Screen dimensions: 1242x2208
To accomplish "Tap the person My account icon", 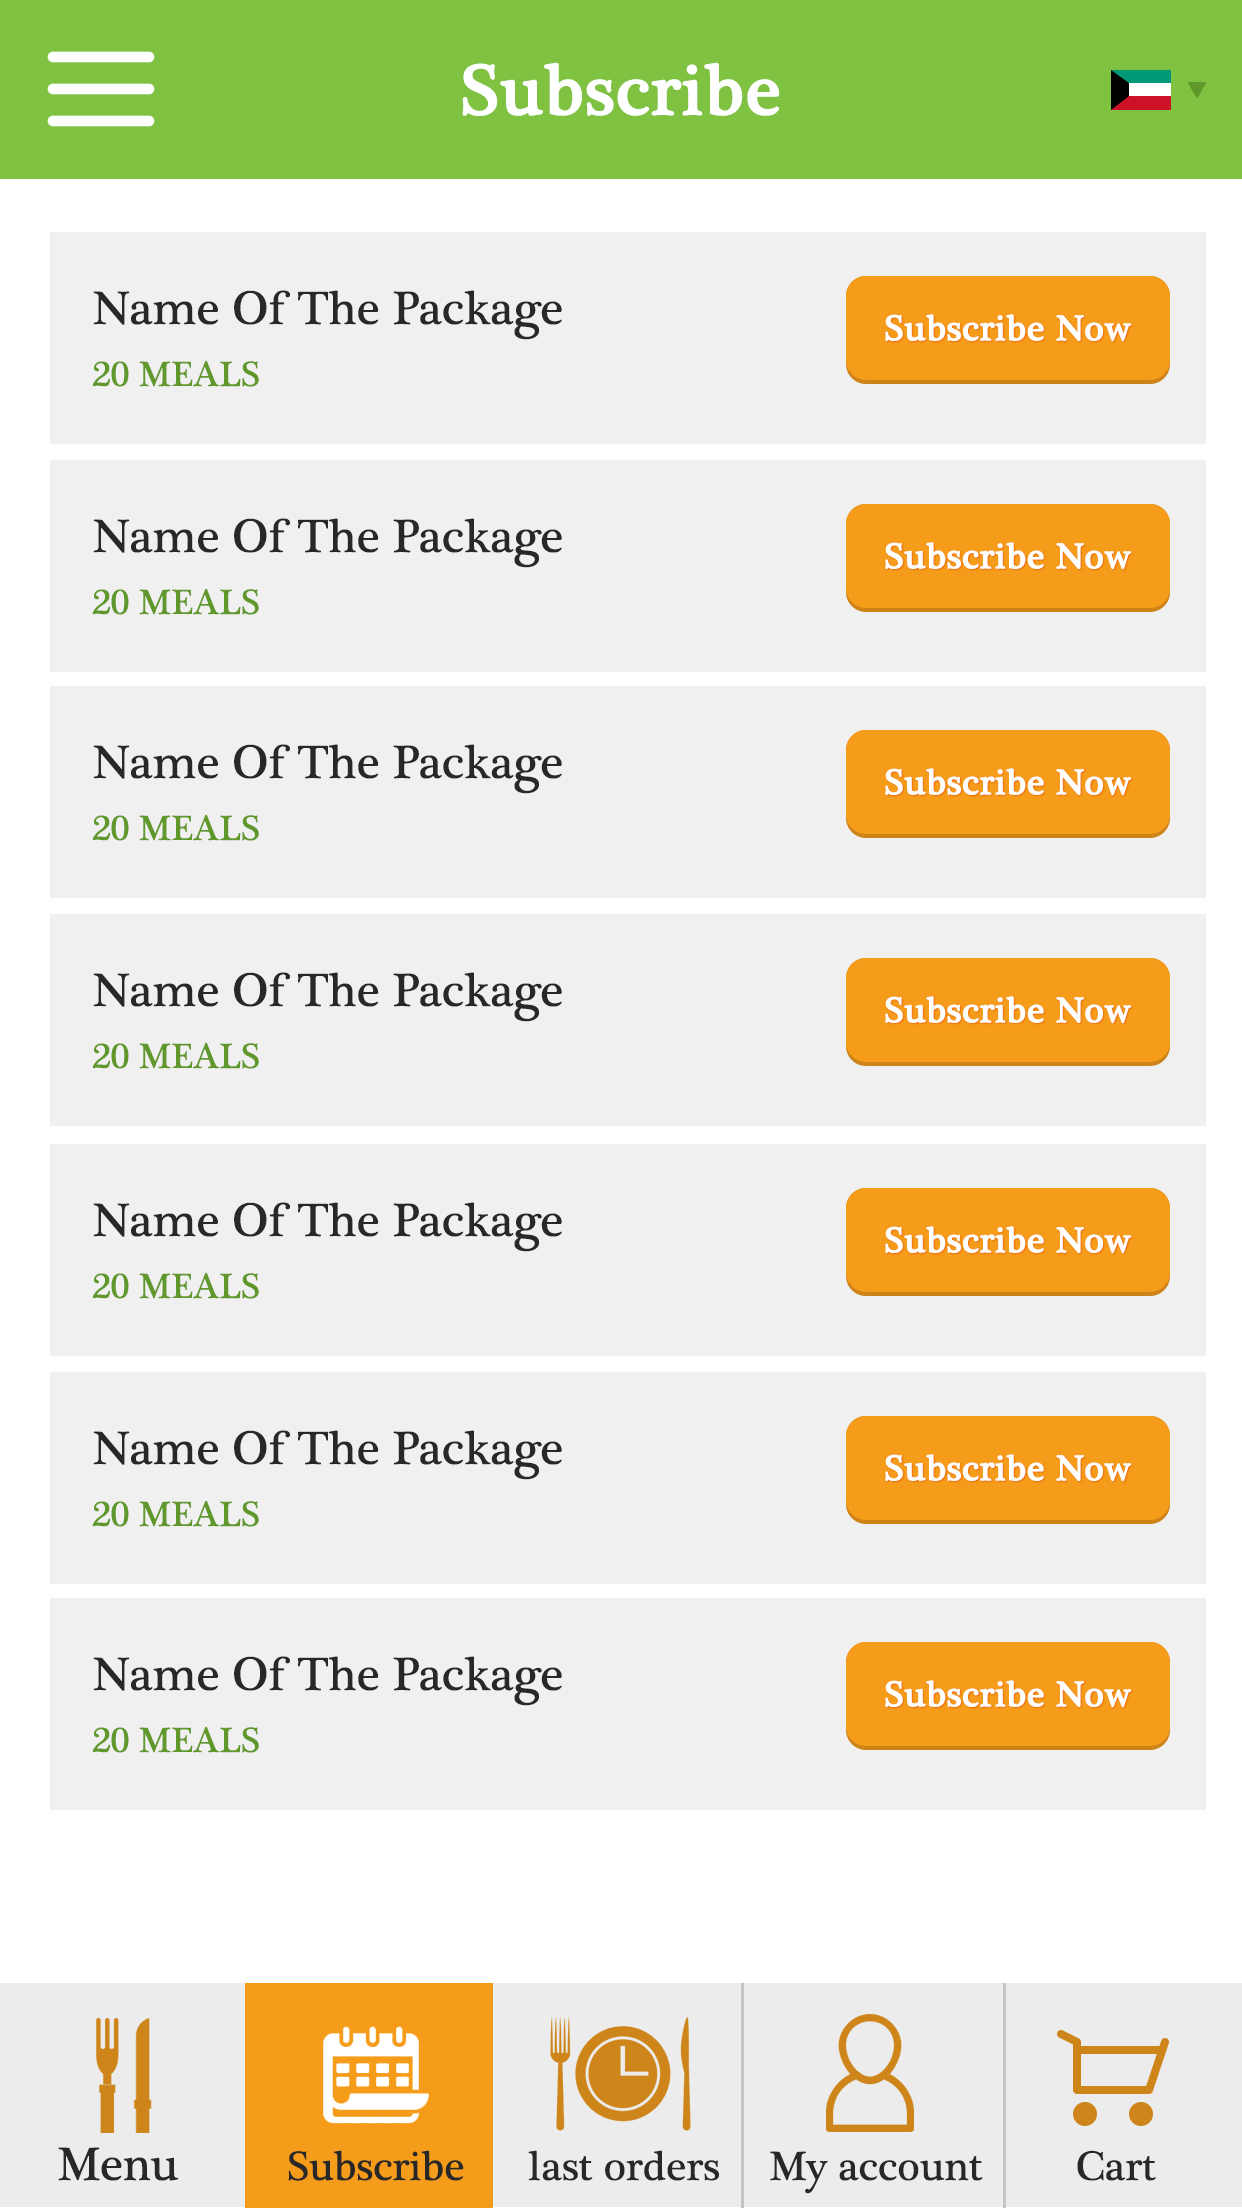I will [x=870, y=2073].
